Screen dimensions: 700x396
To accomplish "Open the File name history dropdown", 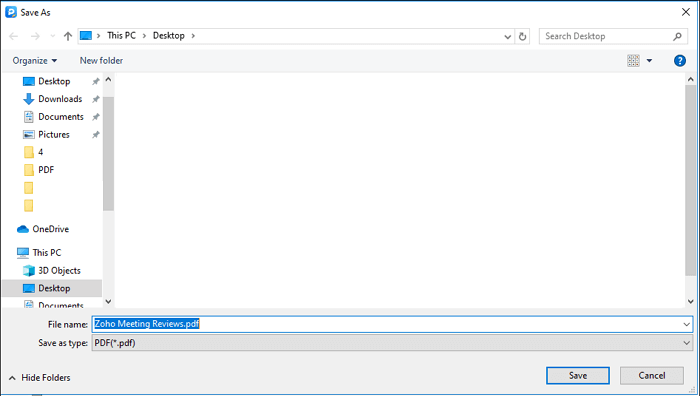I will [686, 324].
